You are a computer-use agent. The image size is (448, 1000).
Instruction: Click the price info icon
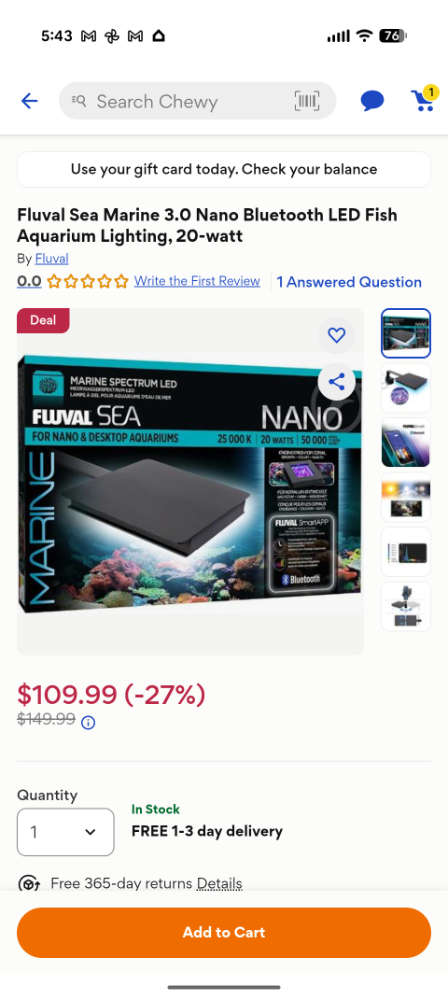(88, 723)
